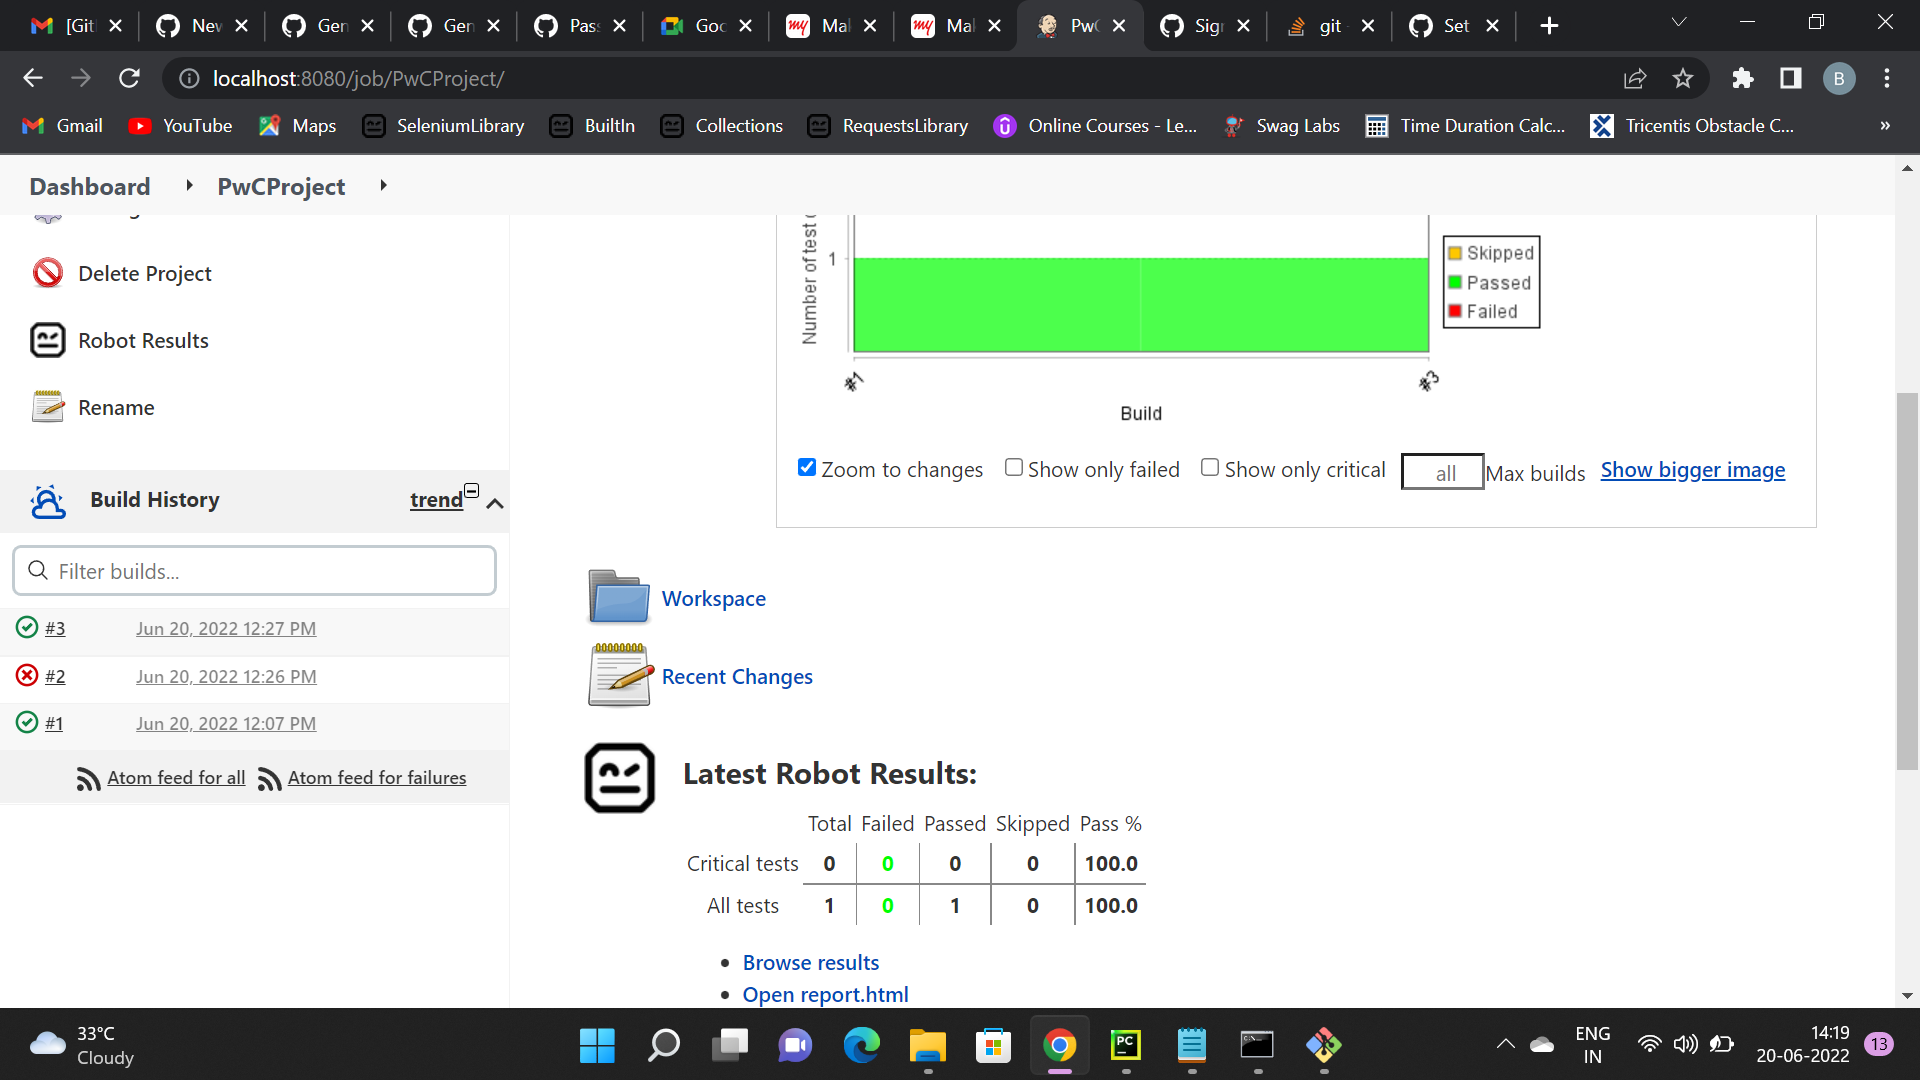Open the browser tab search chevron
This screenshot has height=1080, width=1920.
[x=1678, y=21]
